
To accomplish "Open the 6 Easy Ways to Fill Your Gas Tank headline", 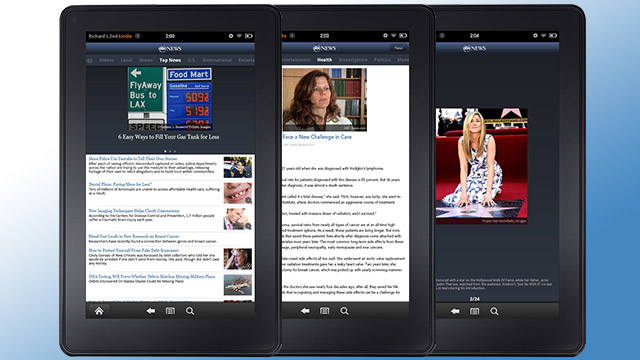I will (x=169, y=137).
